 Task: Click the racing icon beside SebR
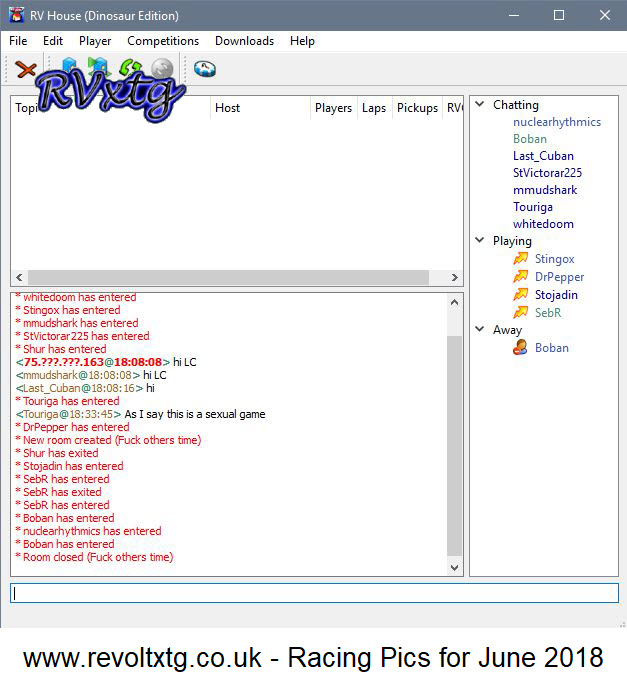[521, 312]
